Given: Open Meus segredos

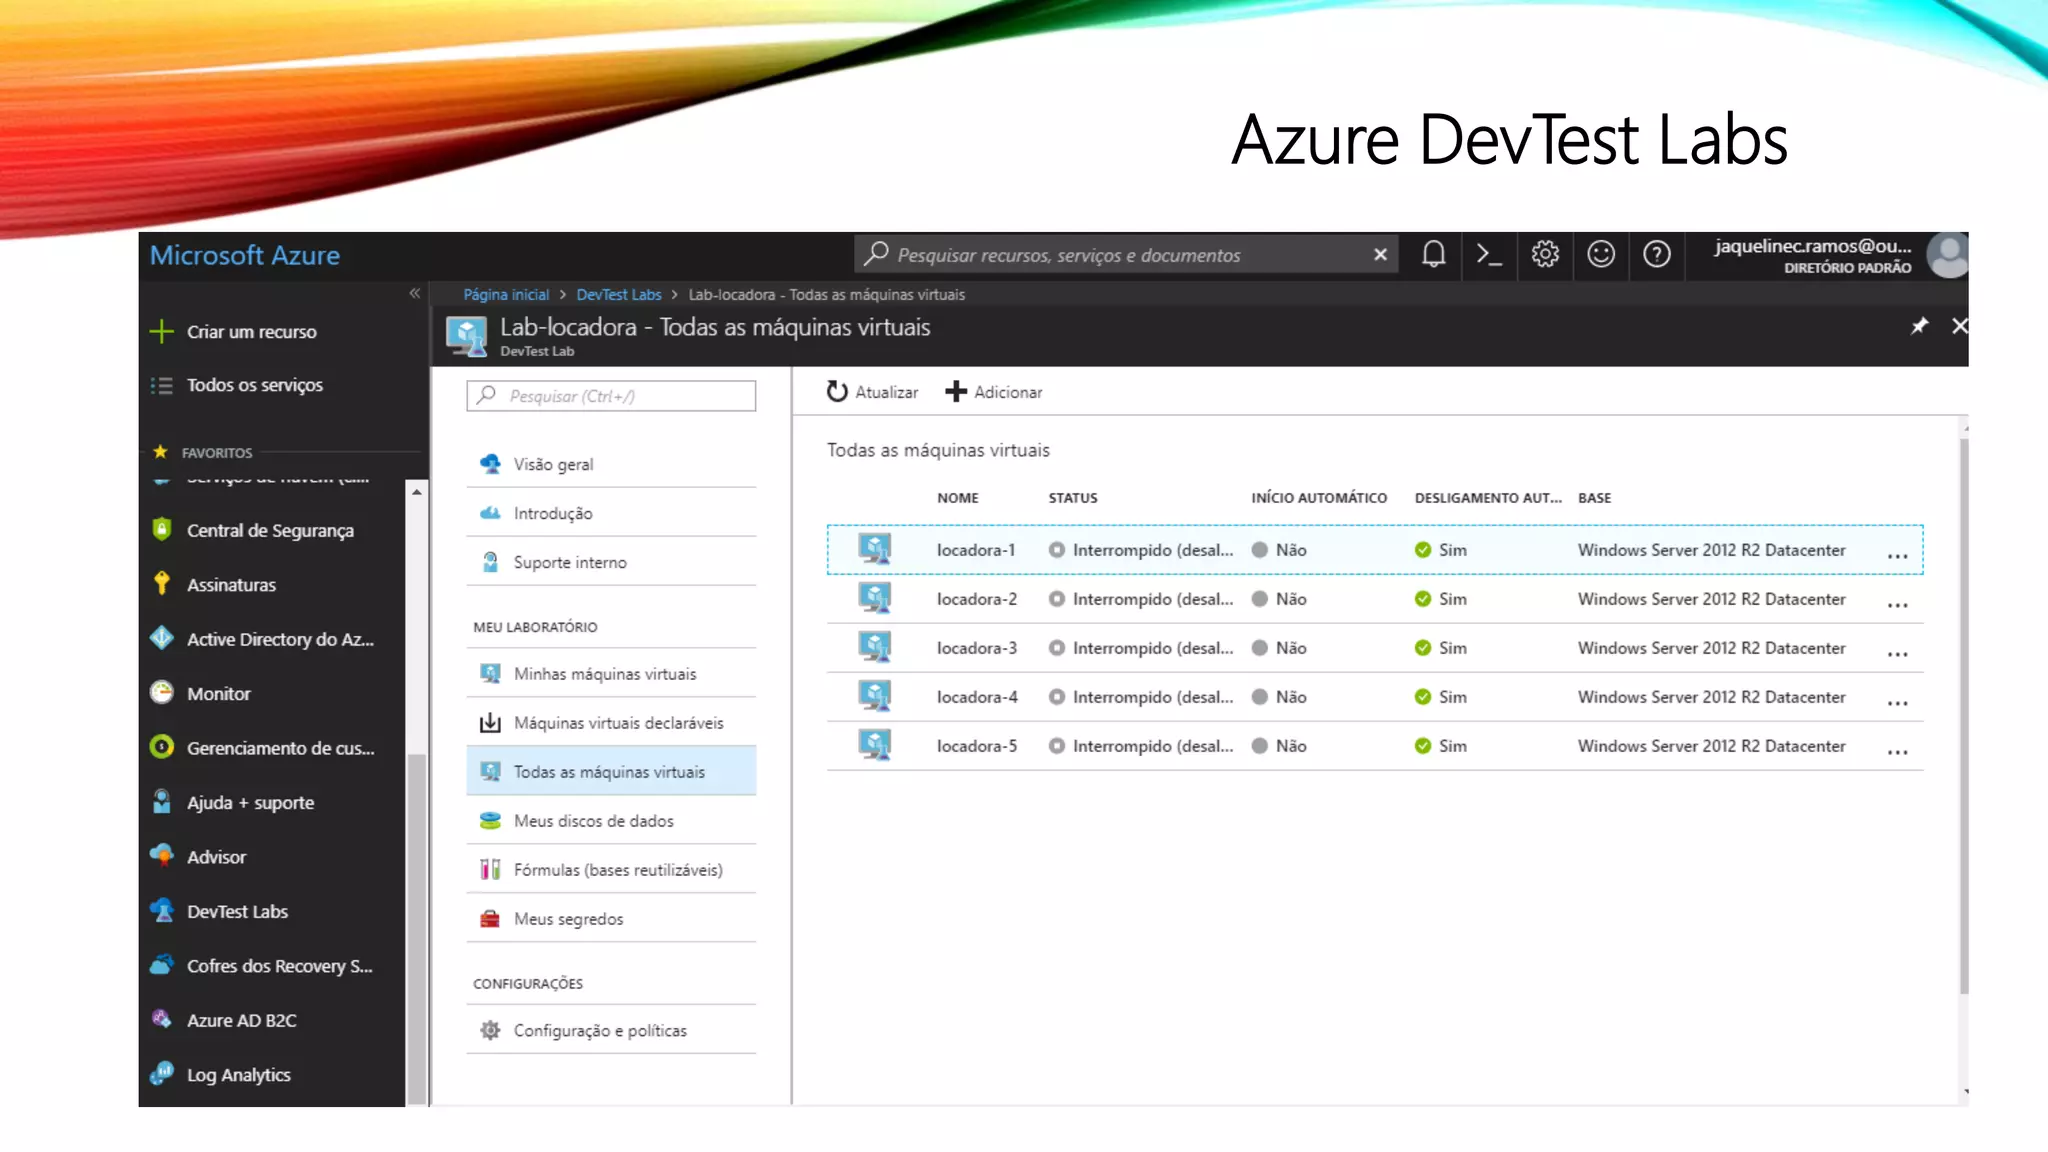Looking at the screenshot, I should [x=611, y=919].
